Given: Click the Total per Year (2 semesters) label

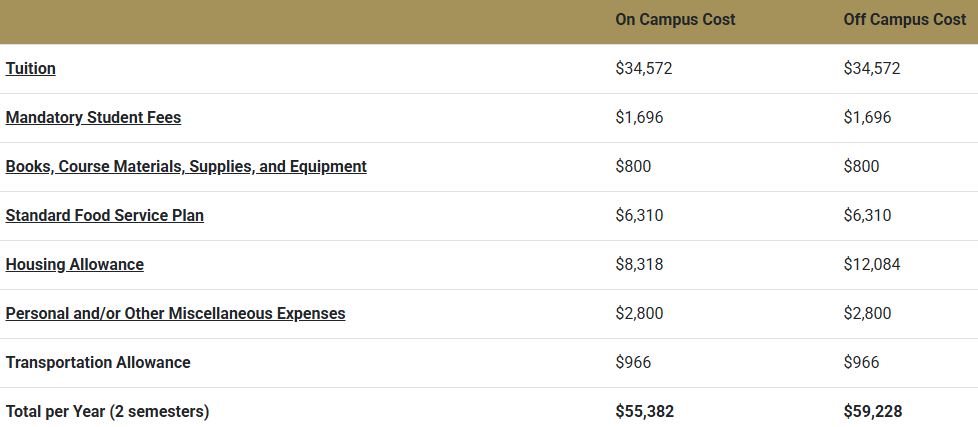Looking at the screenshot, I should [x=107, y=411].
